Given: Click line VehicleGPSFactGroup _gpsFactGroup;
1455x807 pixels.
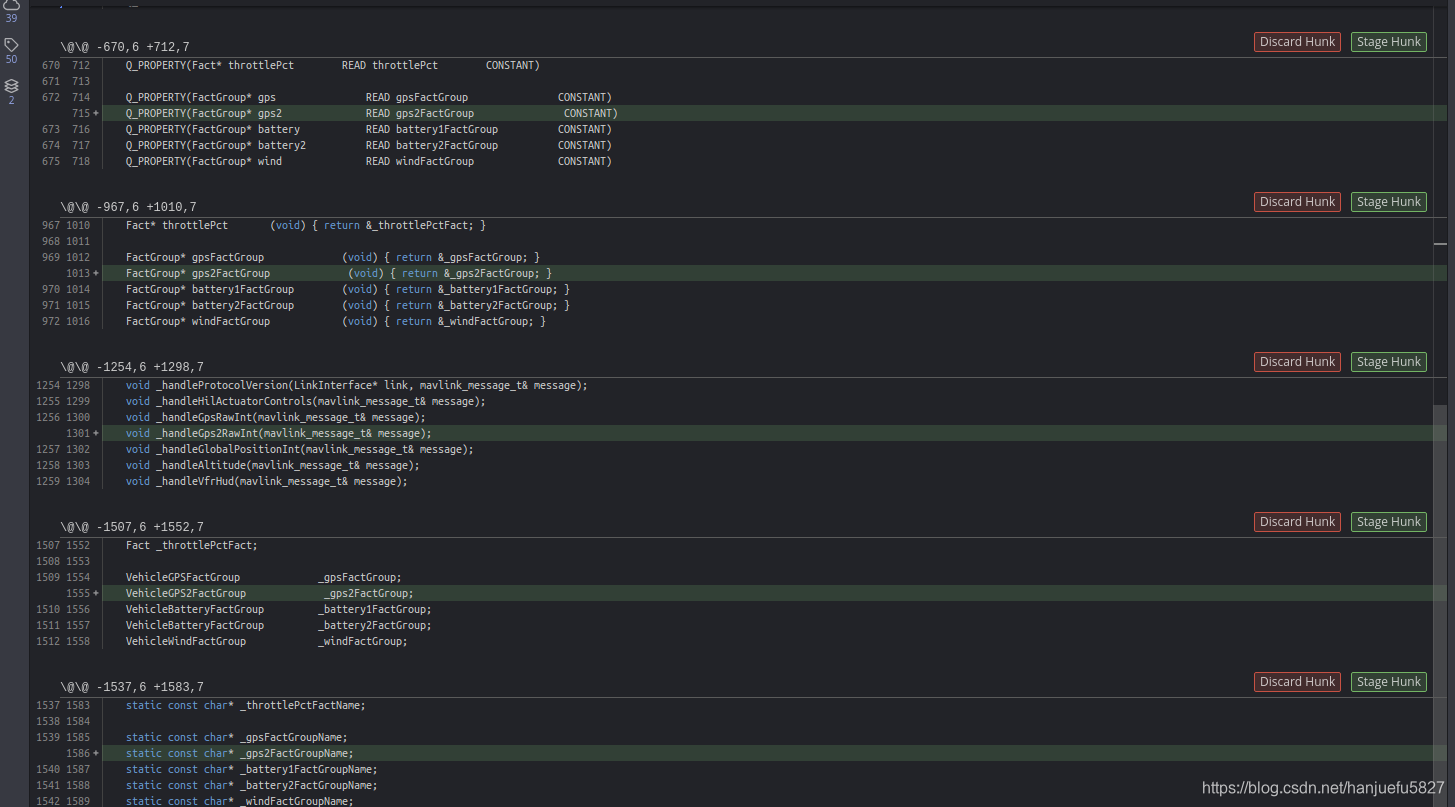Looking at the screenshot, I should [x=264, y=577].
